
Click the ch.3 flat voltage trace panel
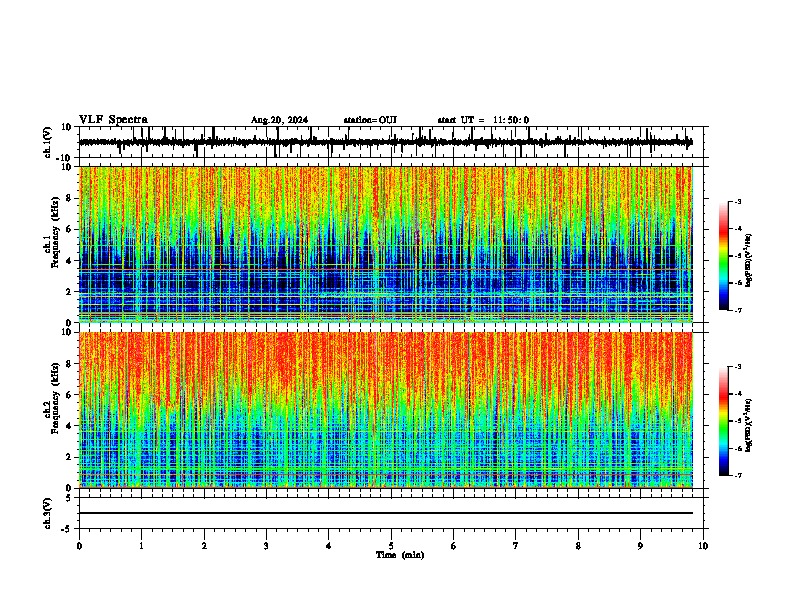click(x=391, y=513)
